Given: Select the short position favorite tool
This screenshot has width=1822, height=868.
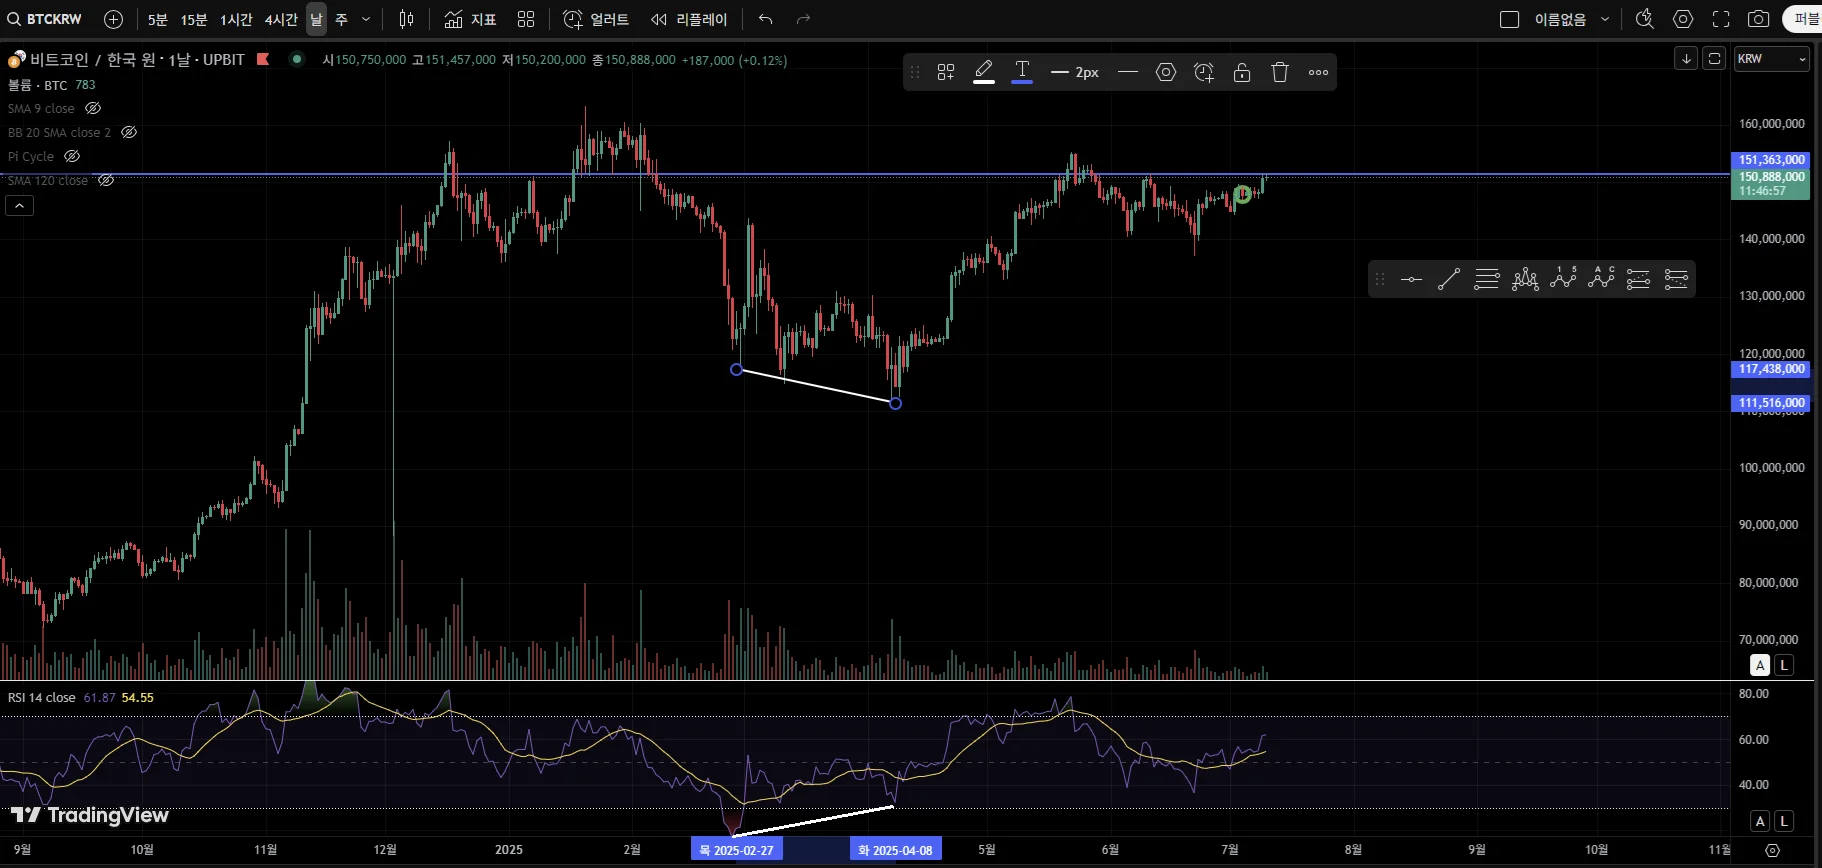Looking at the screenshot, I should pyautogui.click(x=1676, y=279).
